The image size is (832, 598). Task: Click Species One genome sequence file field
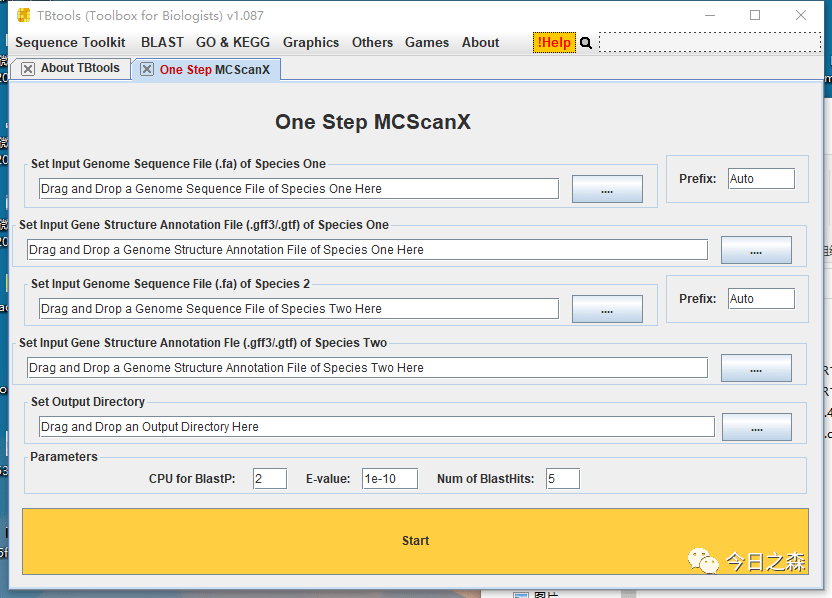tap(299, 189)
